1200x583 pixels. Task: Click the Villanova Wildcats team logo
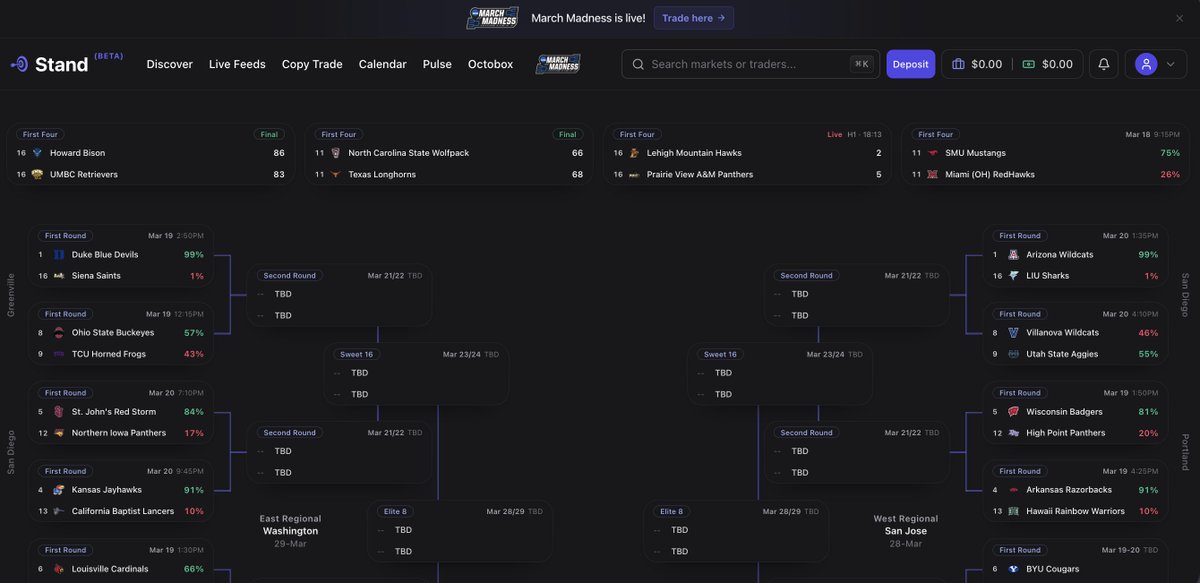pyautogui.click(x=1013, y=333)
